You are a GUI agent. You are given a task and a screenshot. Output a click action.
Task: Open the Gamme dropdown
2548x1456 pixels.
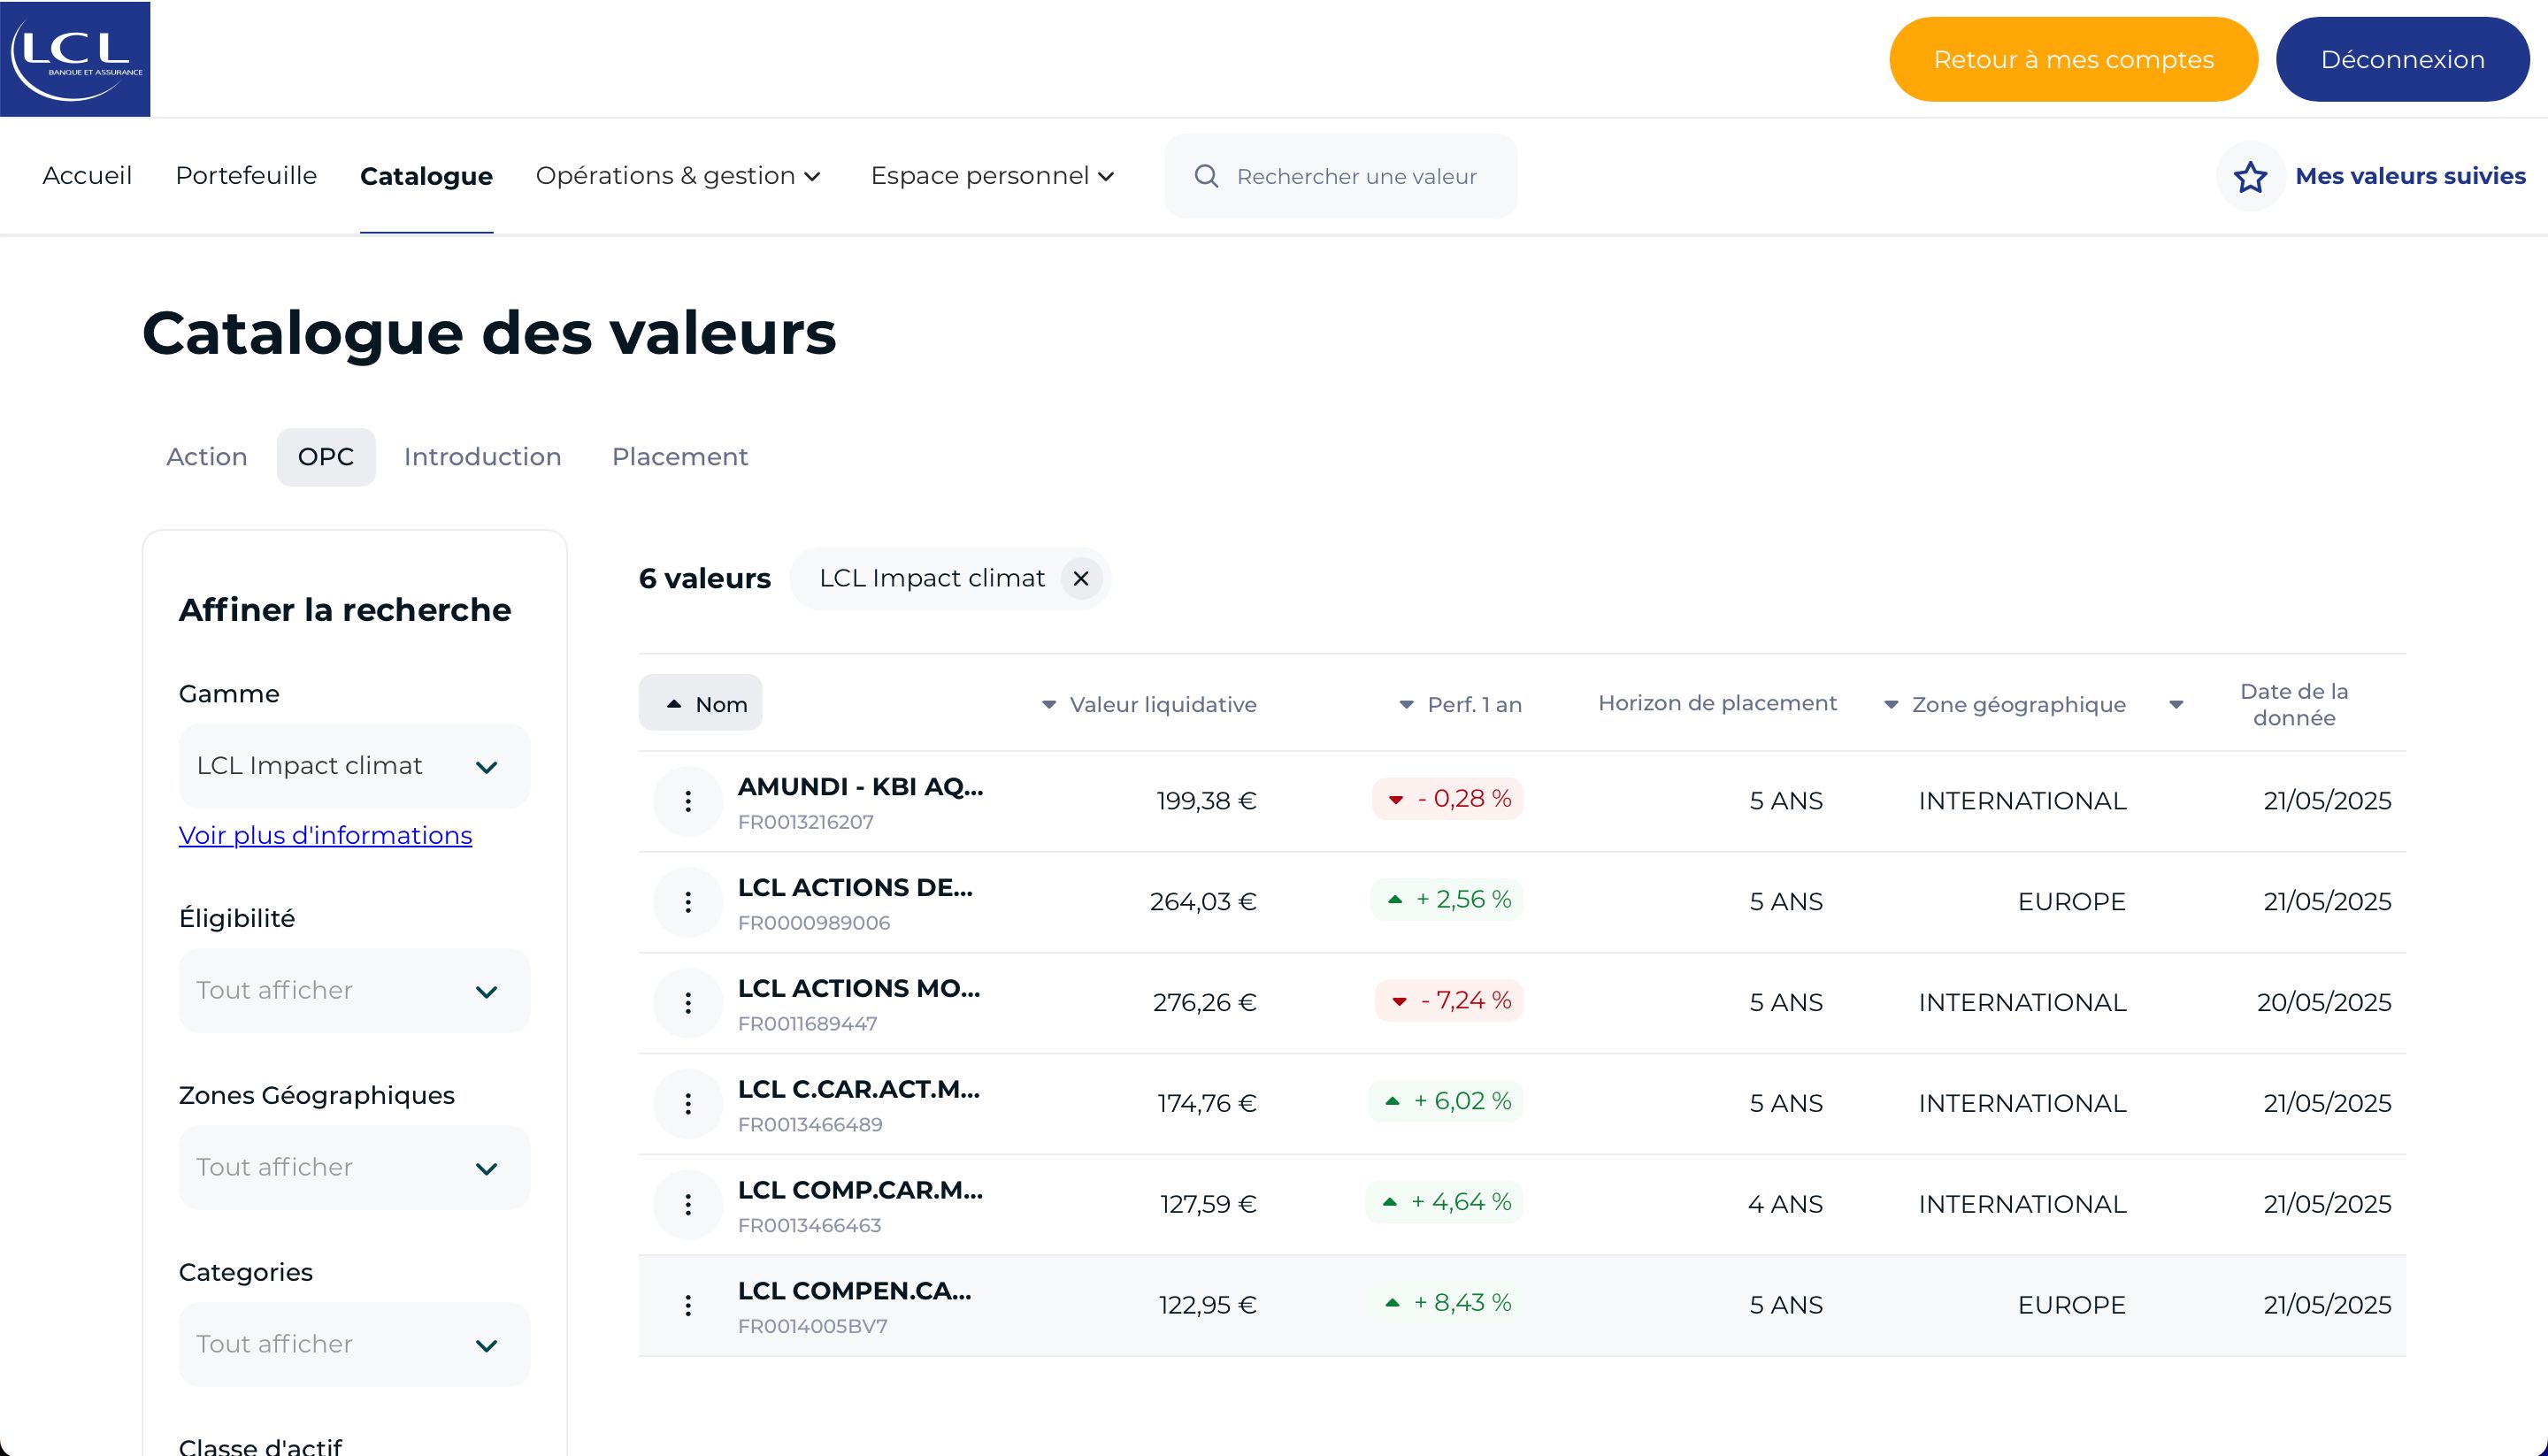(354, 766)
